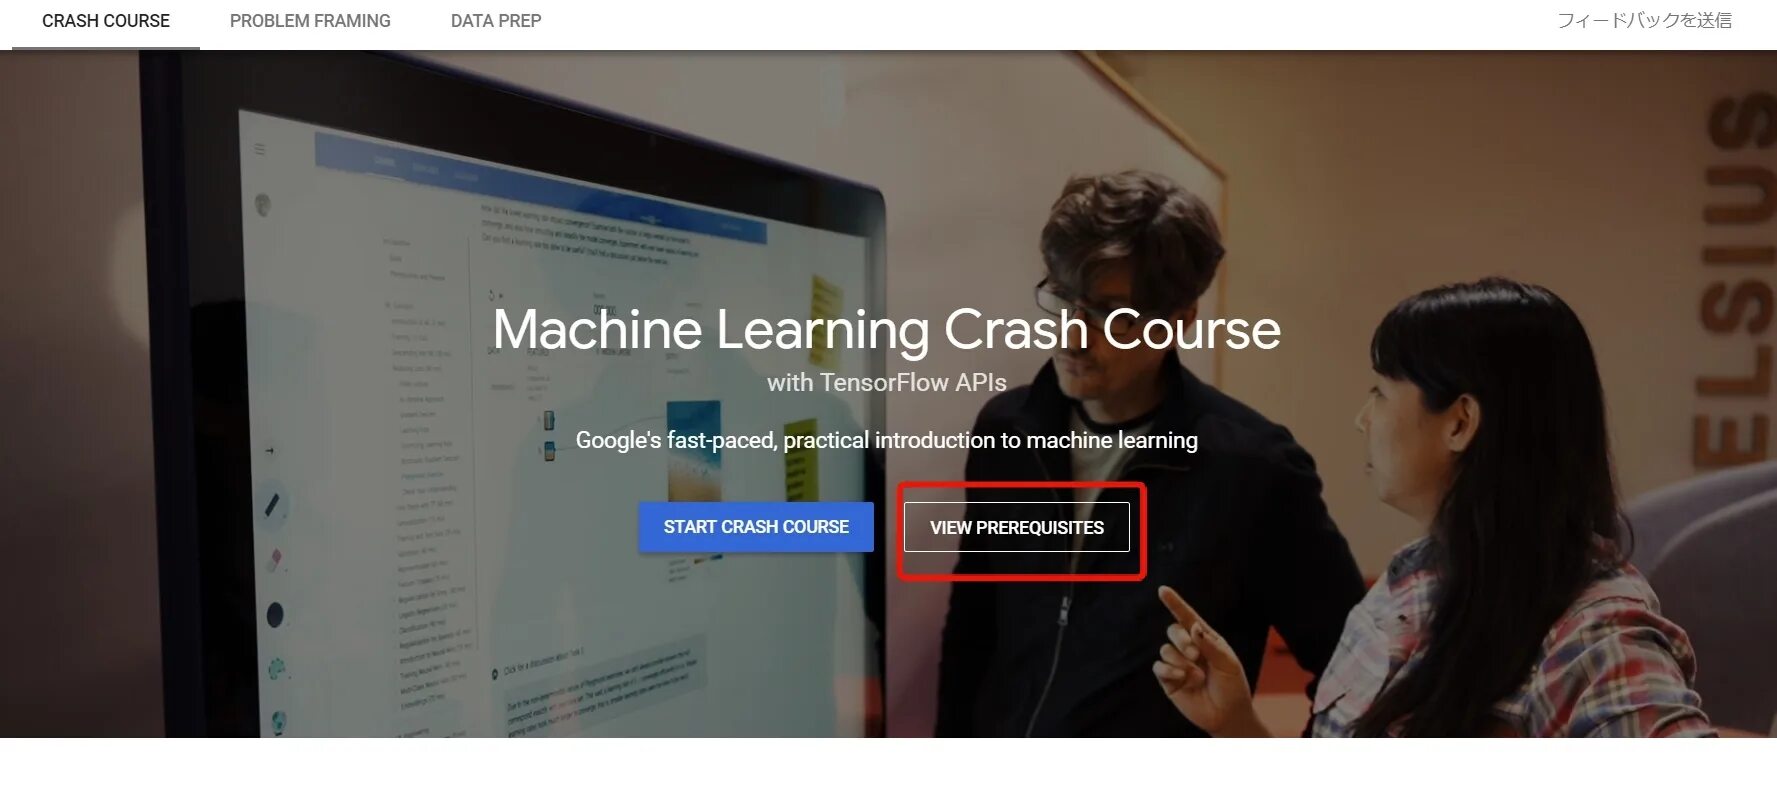This screenshot has height=806, width=1777.
Task: Click the Machine Learning Crash Course heading
Action: pyautogui.click(x=887, y=329)
